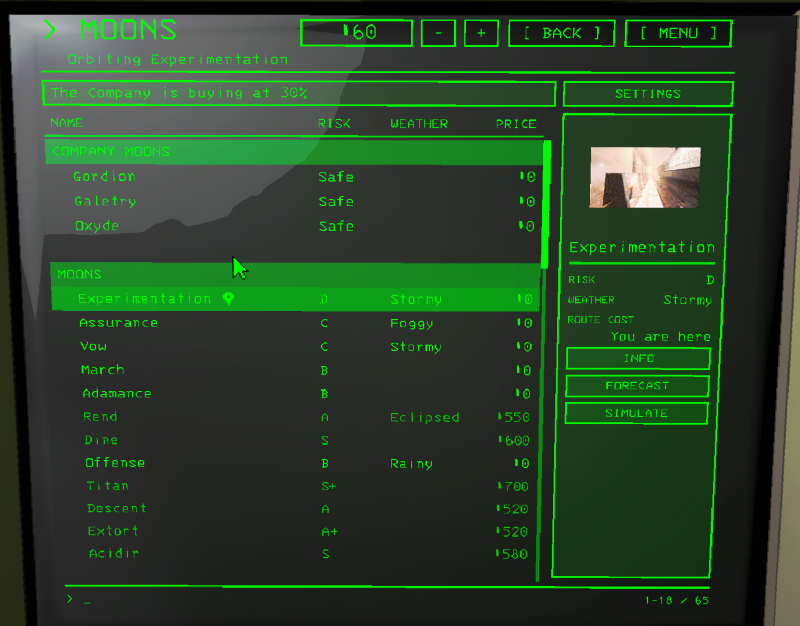Sort by the PRICE column header

(x=516, y=124)
